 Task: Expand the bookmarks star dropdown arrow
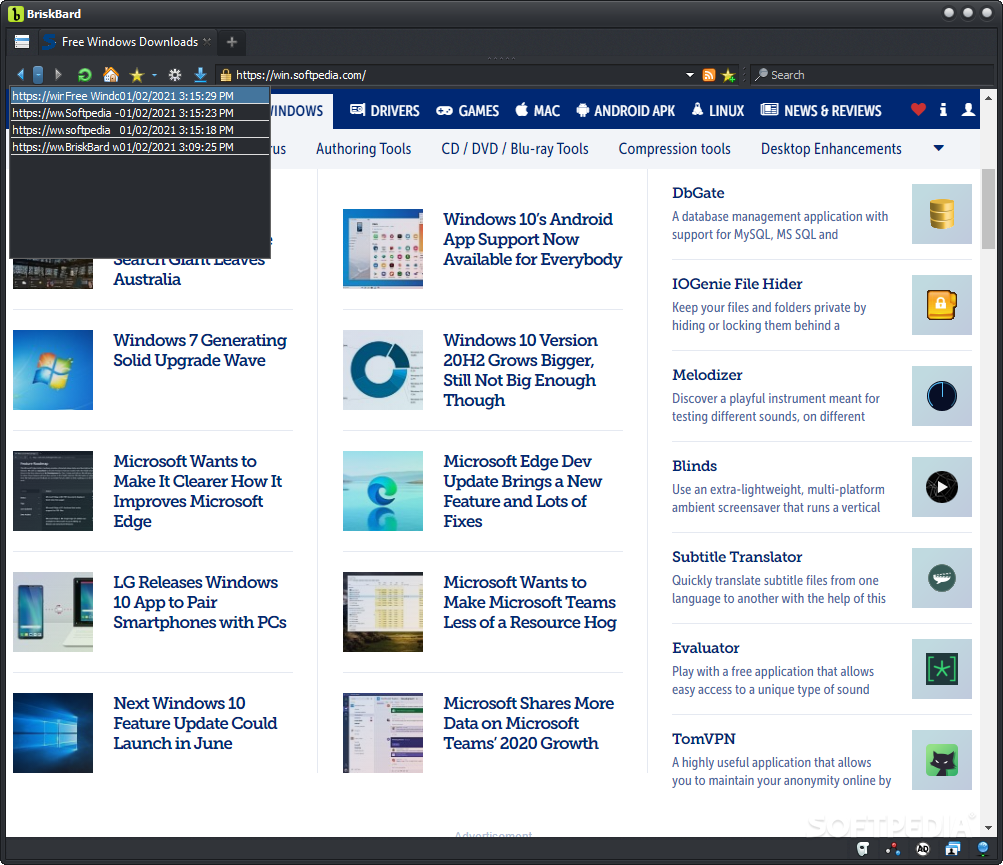[154, 75]
